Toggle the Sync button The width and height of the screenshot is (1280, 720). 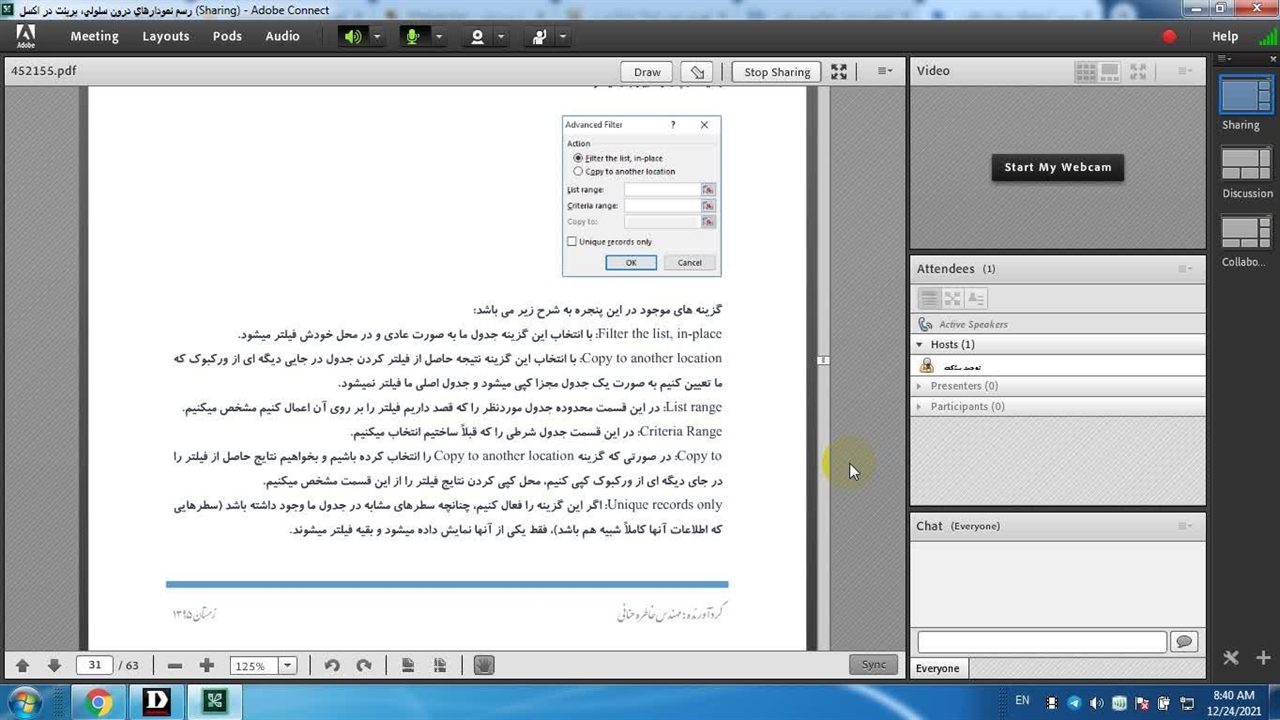point(873,665)
